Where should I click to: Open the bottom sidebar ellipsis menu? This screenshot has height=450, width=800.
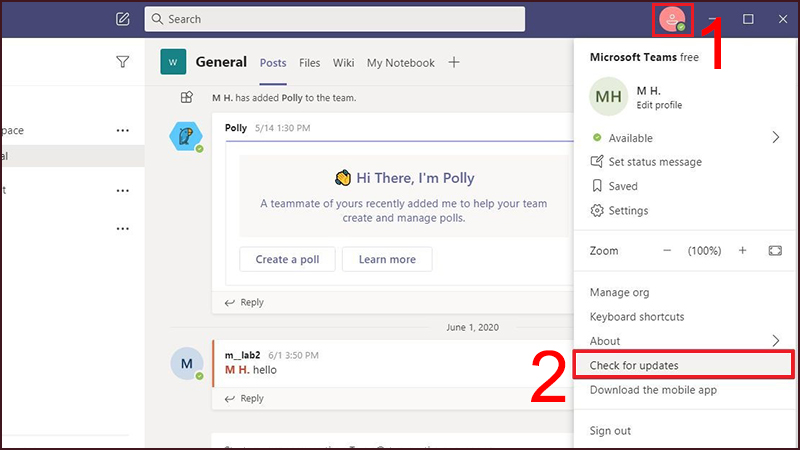pyautogui.click(x=122, y=229)
